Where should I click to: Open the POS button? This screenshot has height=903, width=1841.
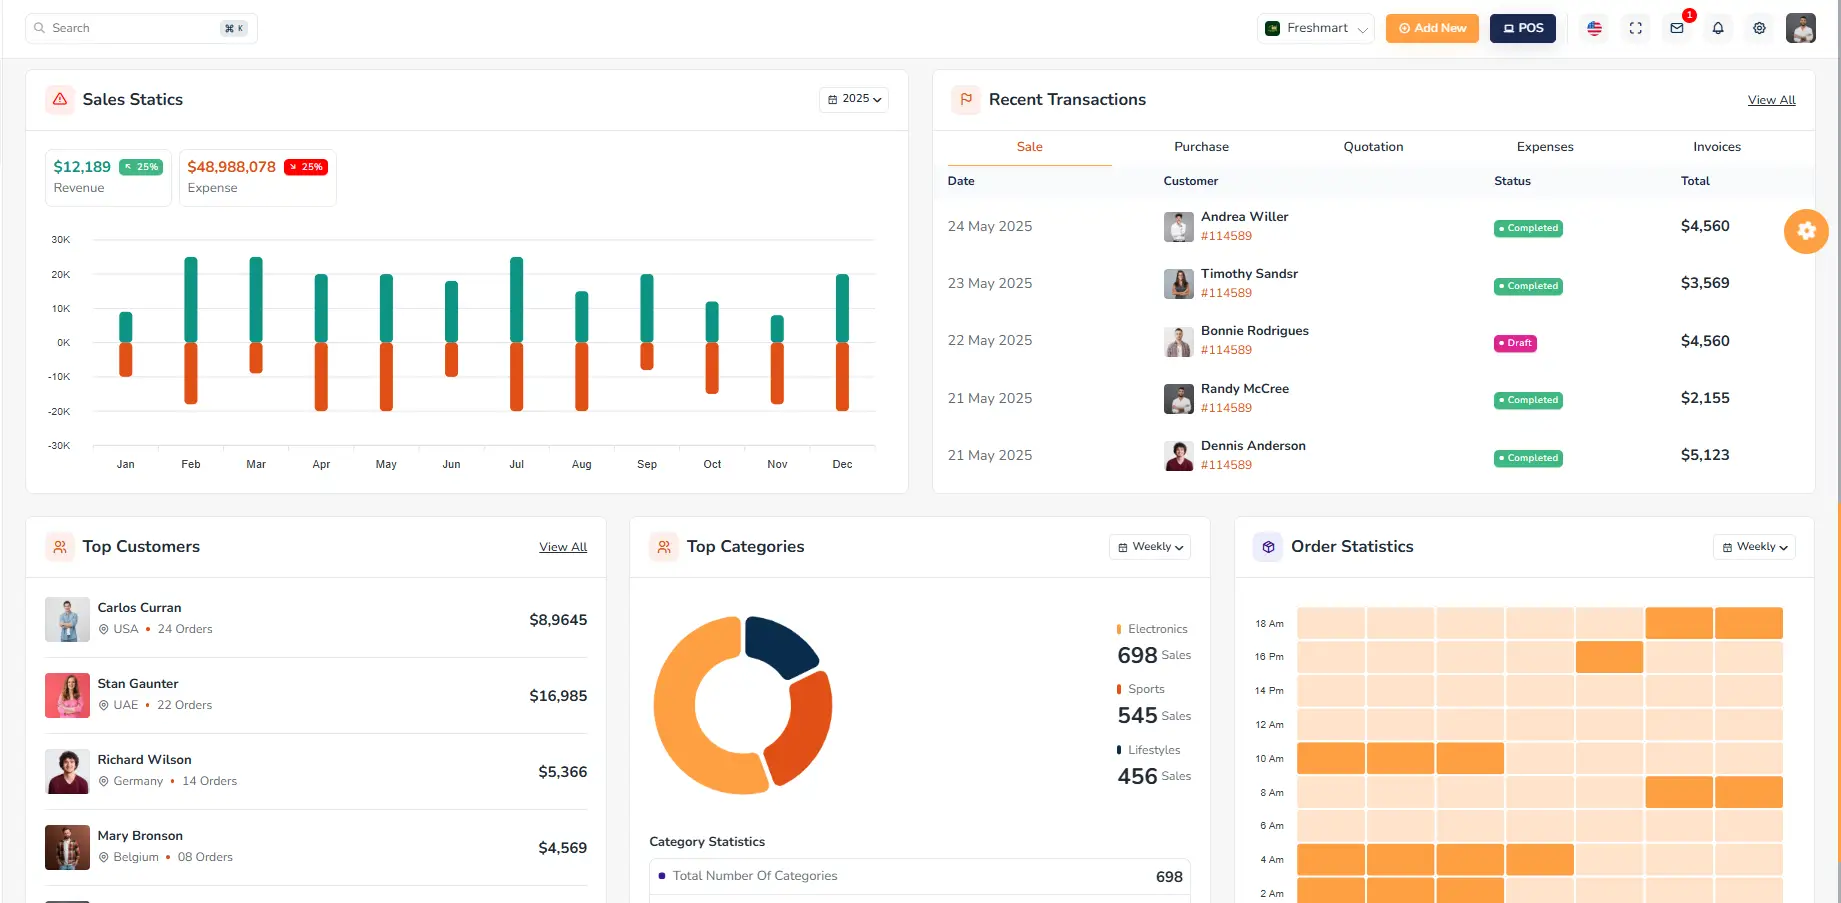1522,28
